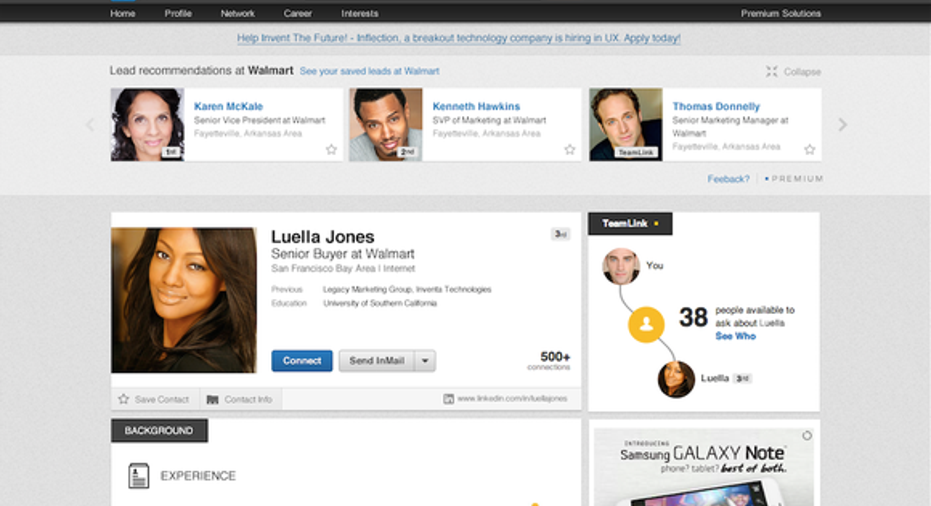This screenshot has height=506, width=931.
Task: Open the Contact Info tab label
Action: point(248,400)
